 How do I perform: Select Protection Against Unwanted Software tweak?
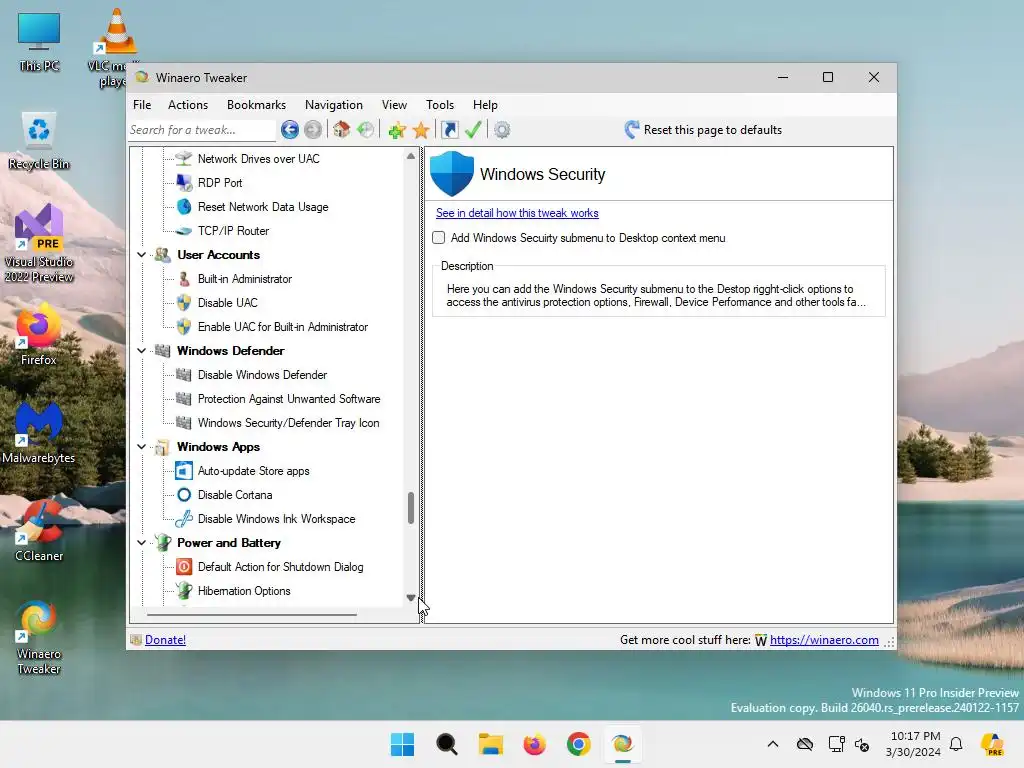[x=289, y=399]
